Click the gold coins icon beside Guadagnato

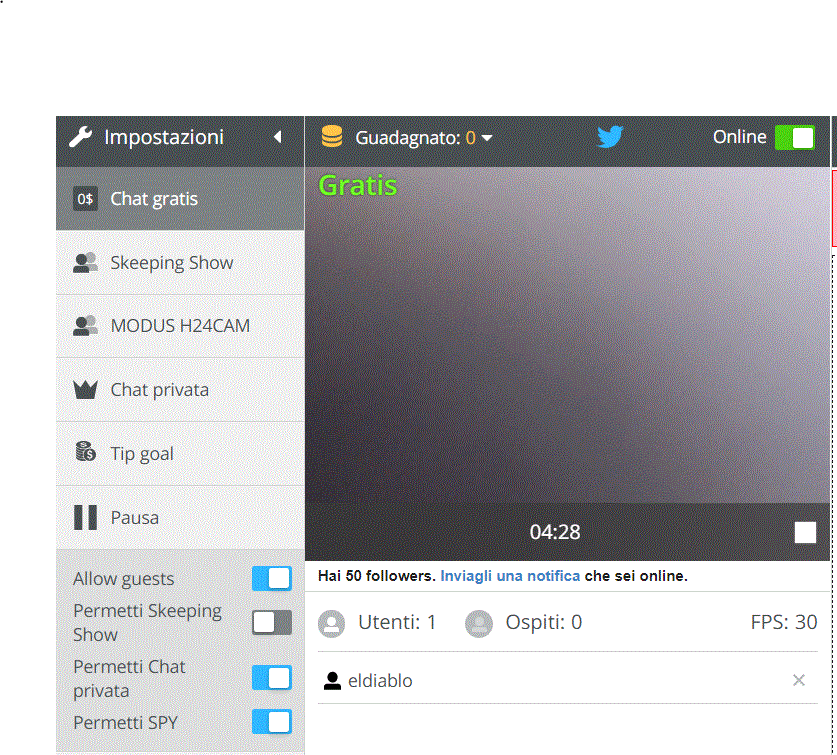pos(332,136)
